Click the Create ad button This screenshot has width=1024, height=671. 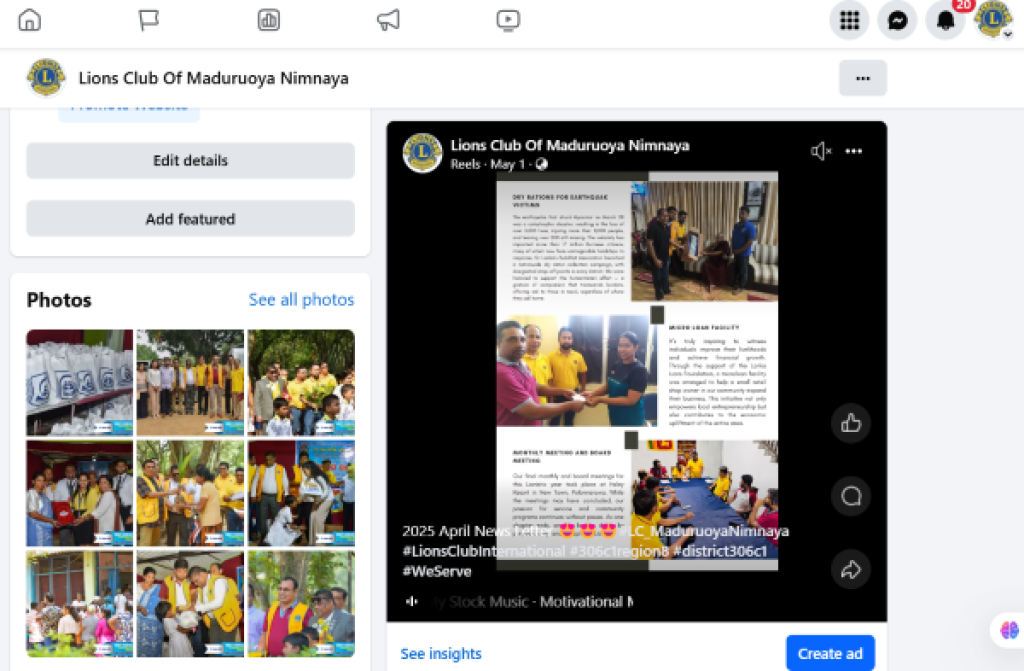pos(830,653)
